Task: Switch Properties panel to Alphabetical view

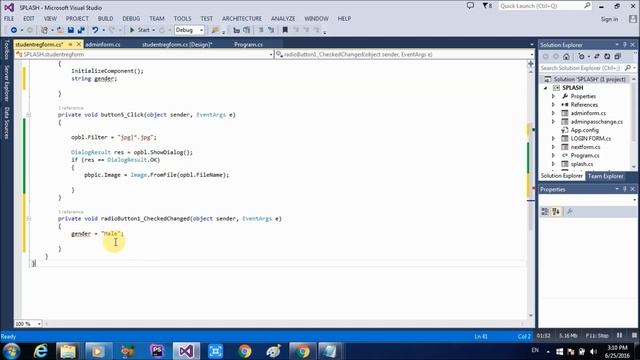Action: [556, 211]
